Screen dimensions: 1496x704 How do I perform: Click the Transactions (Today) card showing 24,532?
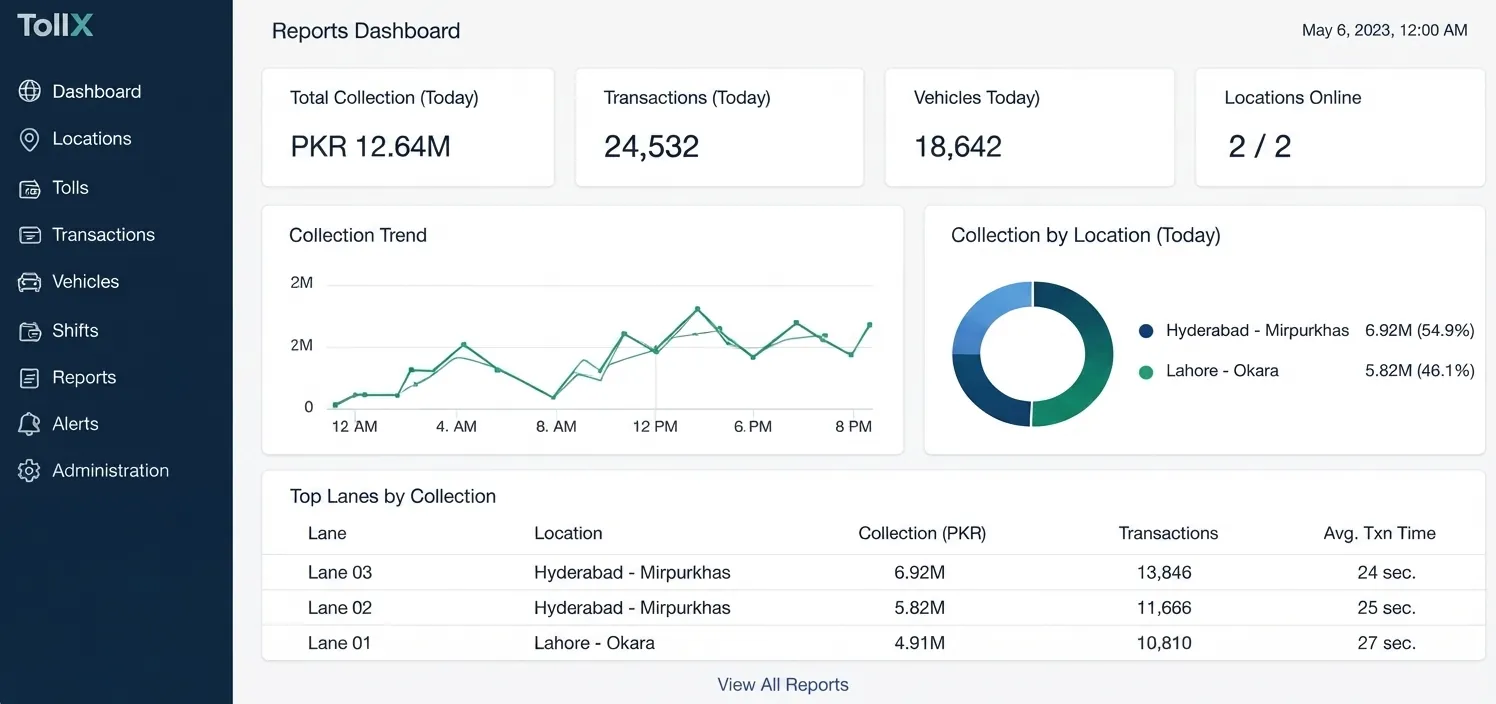coord(720,127)
